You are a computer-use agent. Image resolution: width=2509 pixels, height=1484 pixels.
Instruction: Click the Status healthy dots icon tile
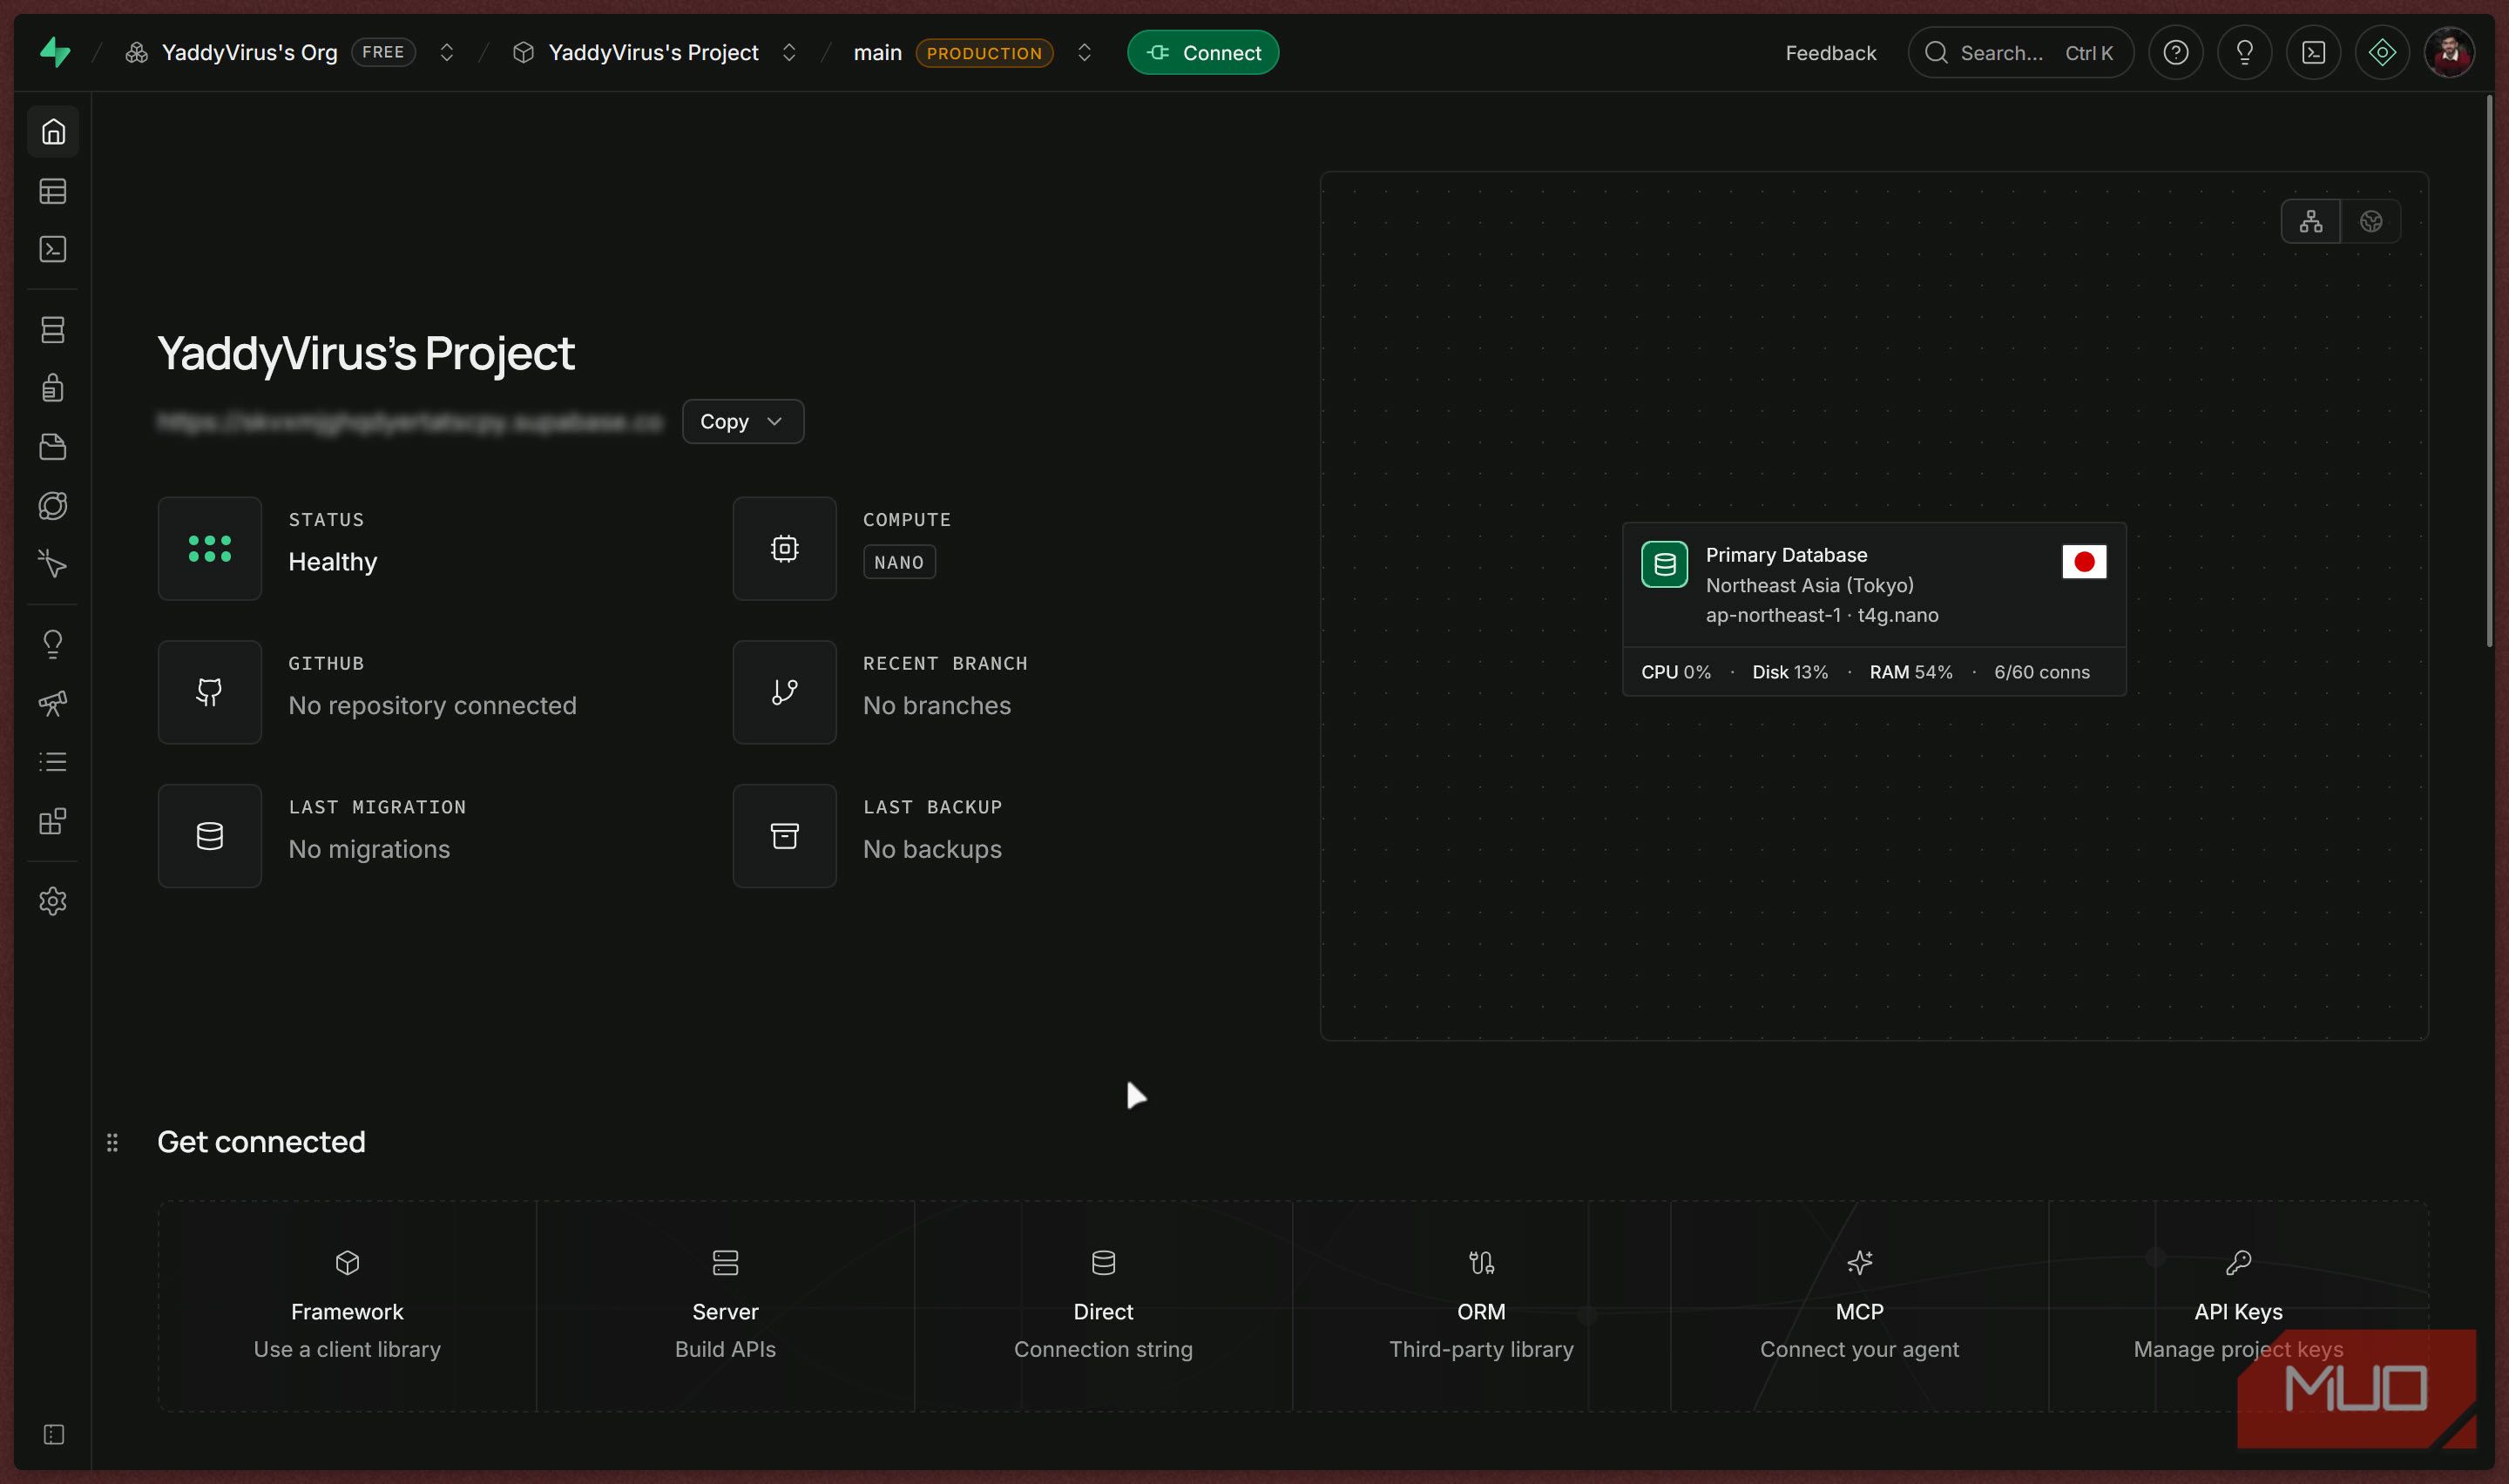[x=210, y=548]
